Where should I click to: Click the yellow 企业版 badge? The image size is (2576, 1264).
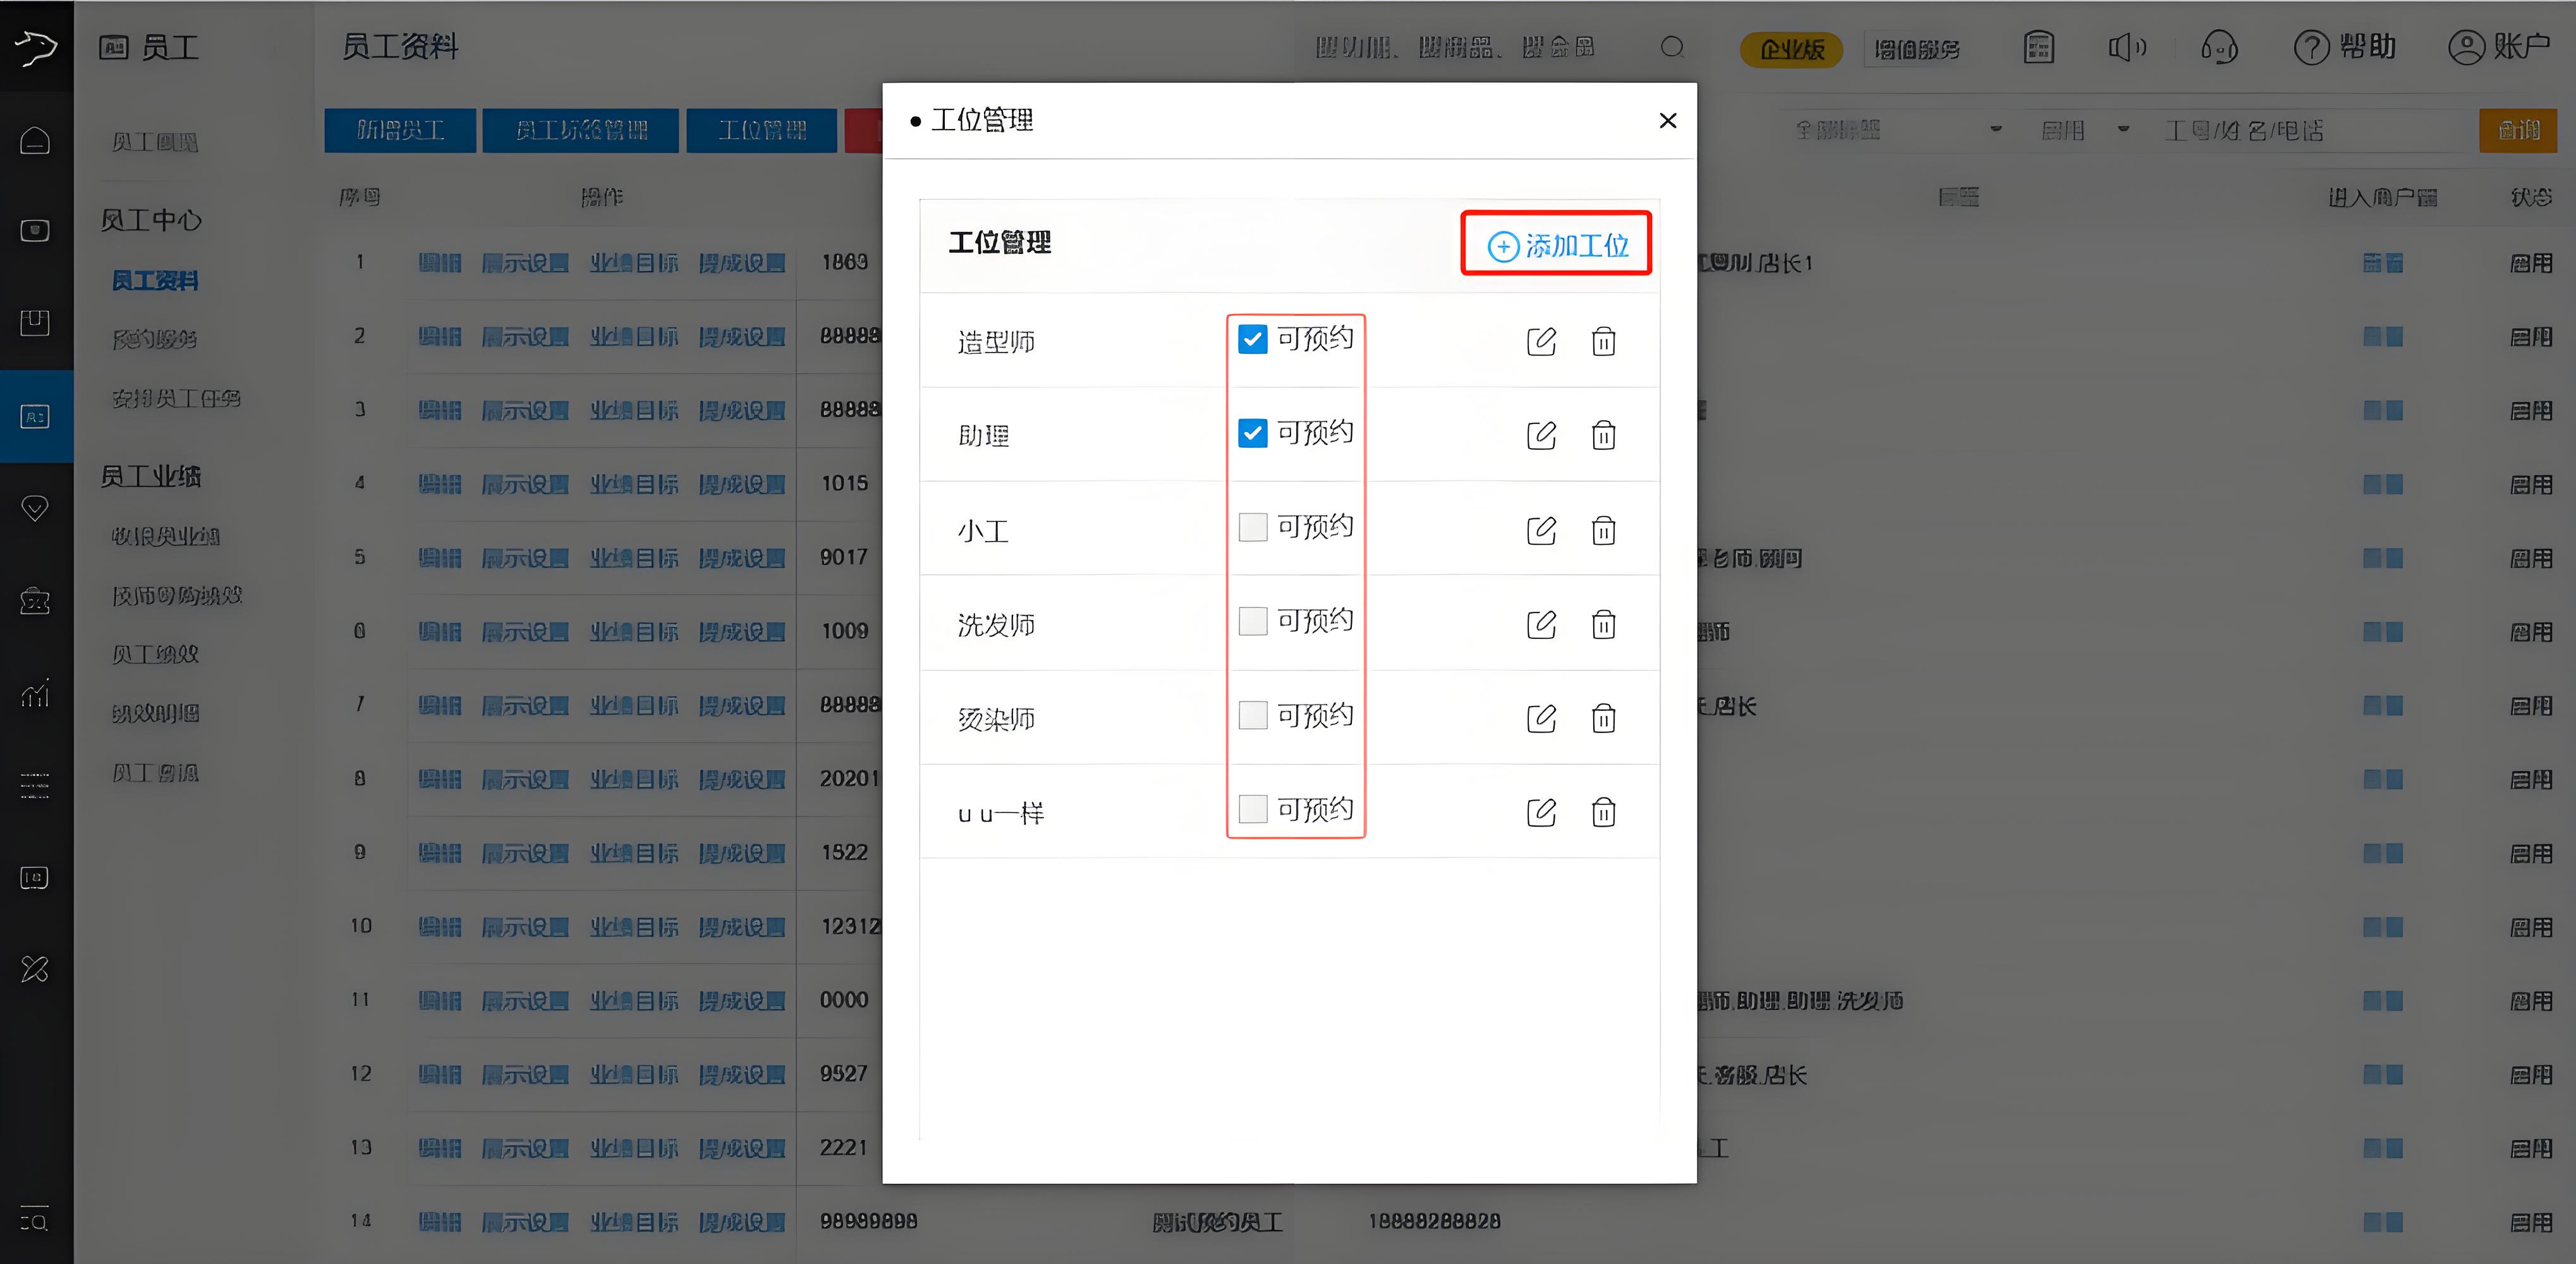[1791, 49]
